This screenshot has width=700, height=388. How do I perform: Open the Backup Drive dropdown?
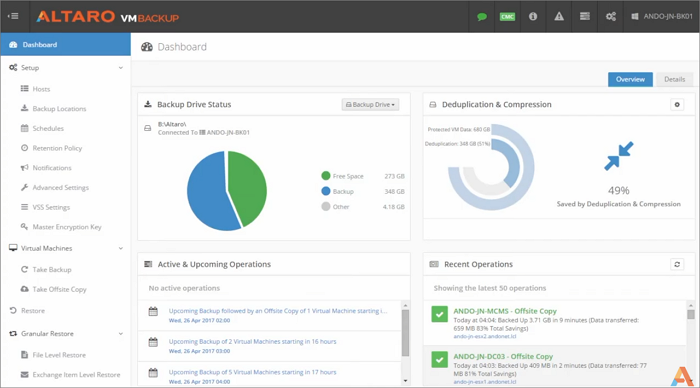[x=370, y=104]
